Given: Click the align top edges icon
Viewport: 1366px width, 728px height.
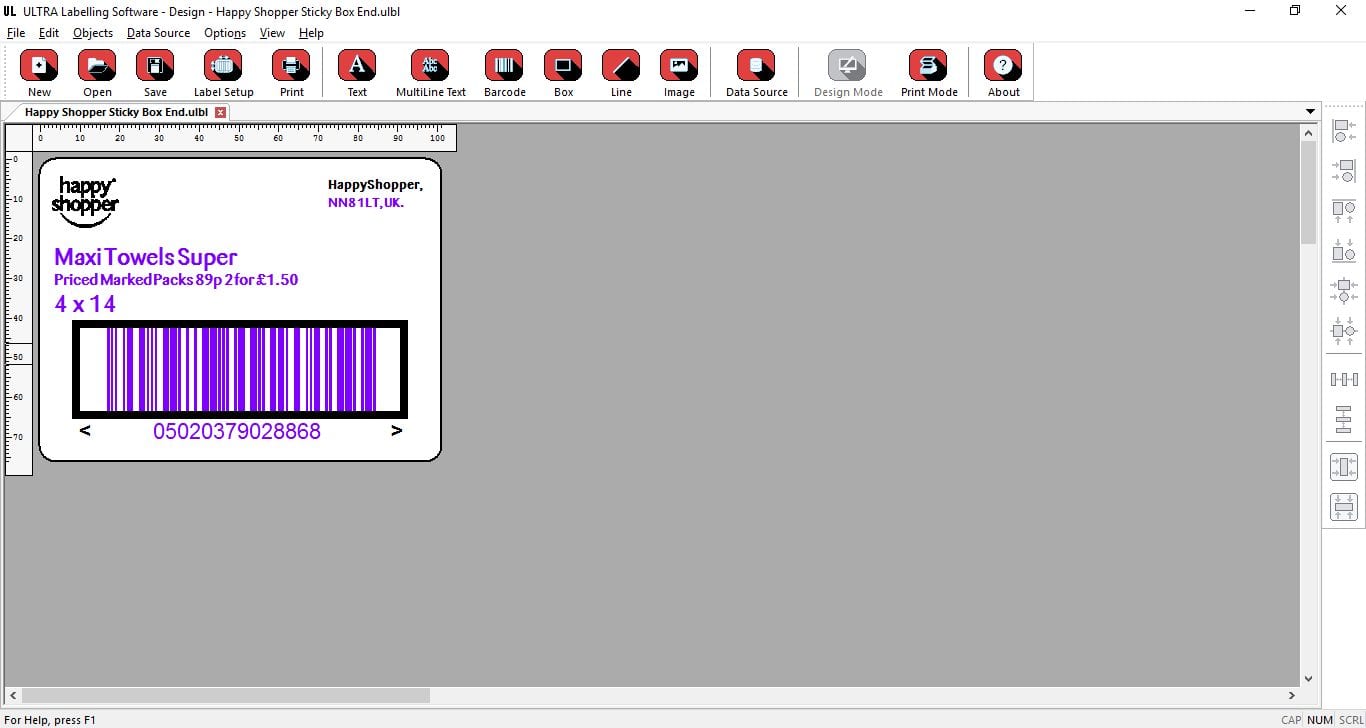Looking at the screenshot, I should click(1344, 211).
